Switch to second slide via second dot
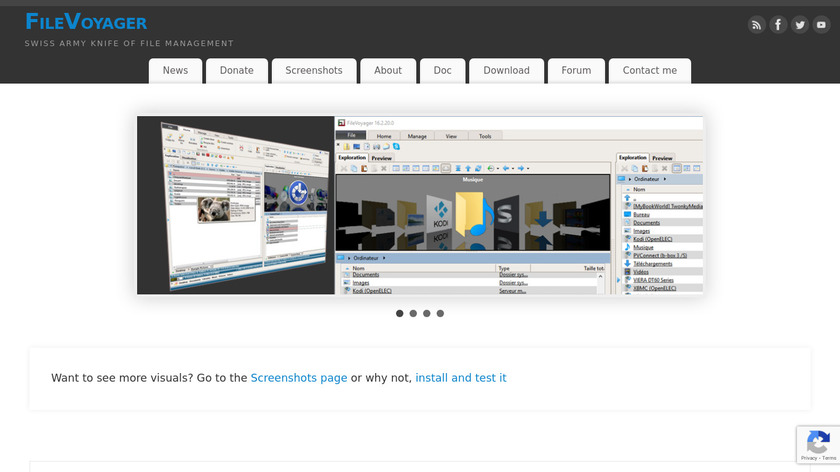Image resolution: width=840 pixels, height=472 pixels. (413, 313)
